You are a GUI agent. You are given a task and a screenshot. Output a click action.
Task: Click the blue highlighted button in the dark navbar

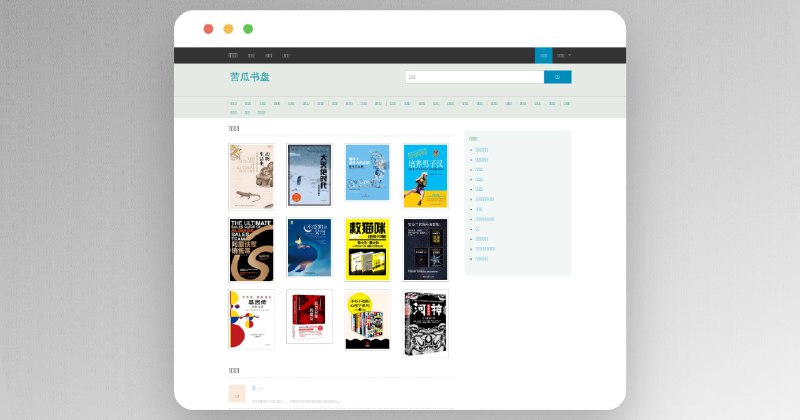point(543,55)
